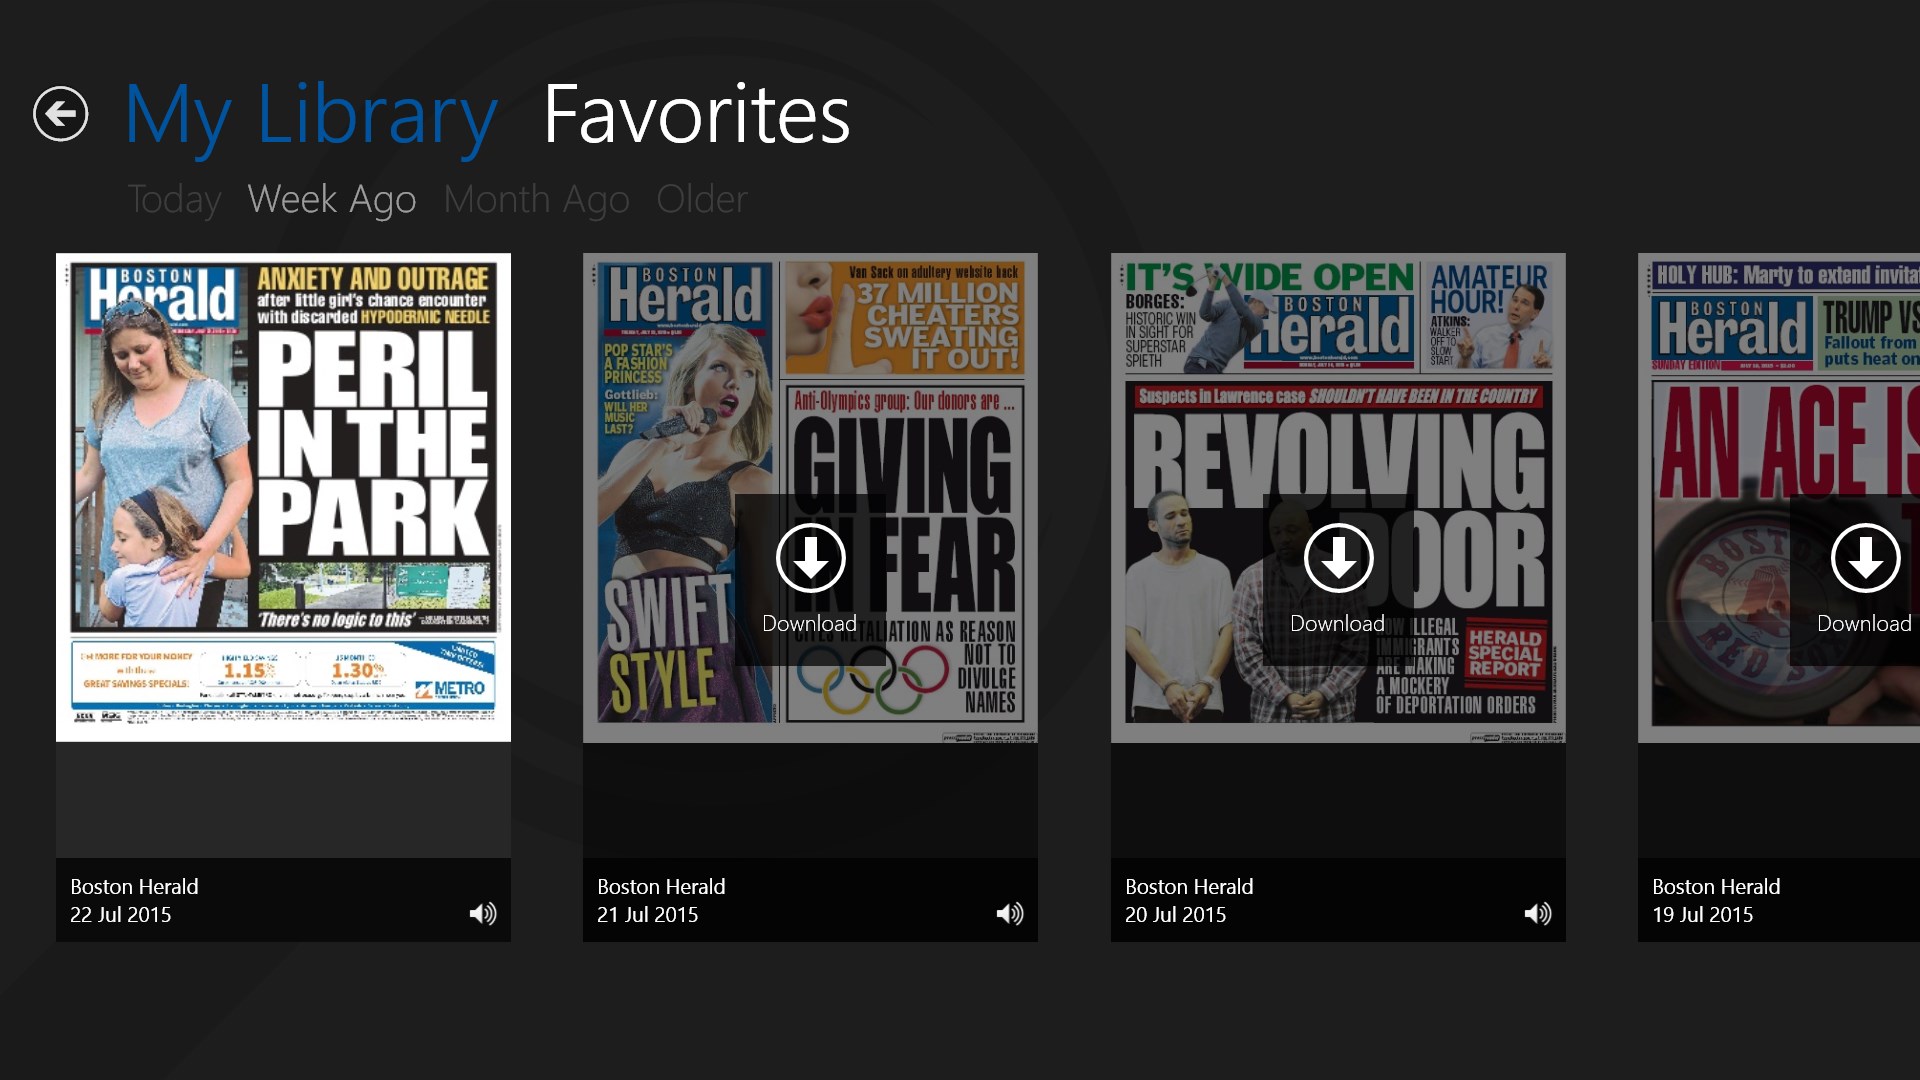Click speaker icon for 21 Jul issue
The width and height of the screenshot is (1920, 1080).
pyautogui.click(x=1010, y=913)
